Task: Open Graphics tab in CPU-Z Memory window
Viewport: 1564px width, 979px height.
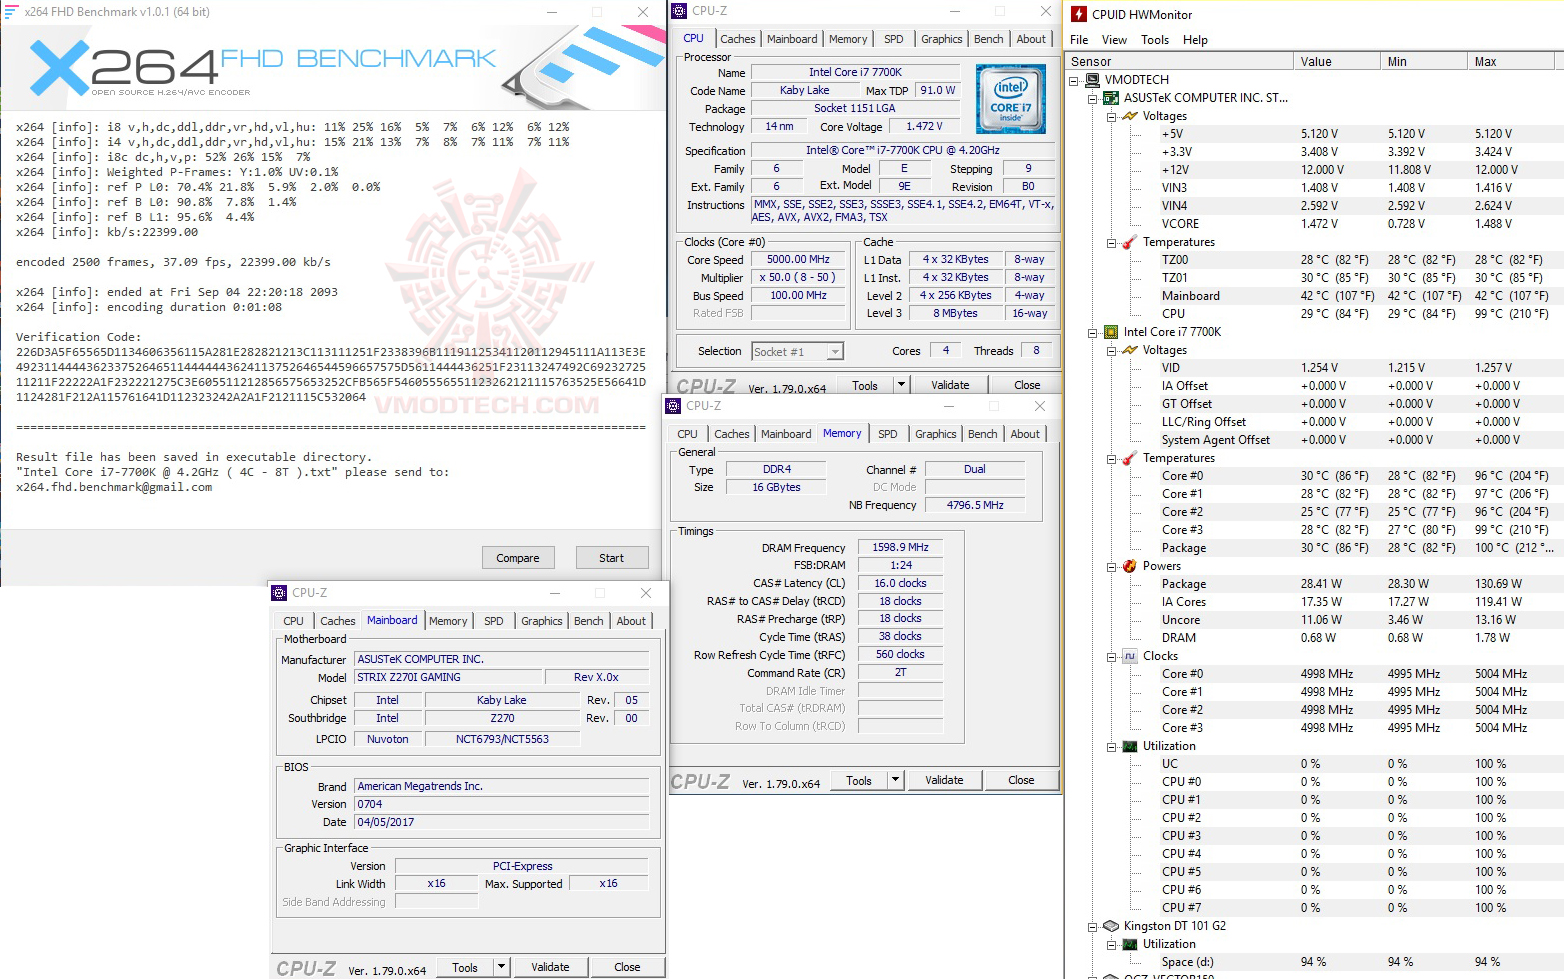Action: 936,434
